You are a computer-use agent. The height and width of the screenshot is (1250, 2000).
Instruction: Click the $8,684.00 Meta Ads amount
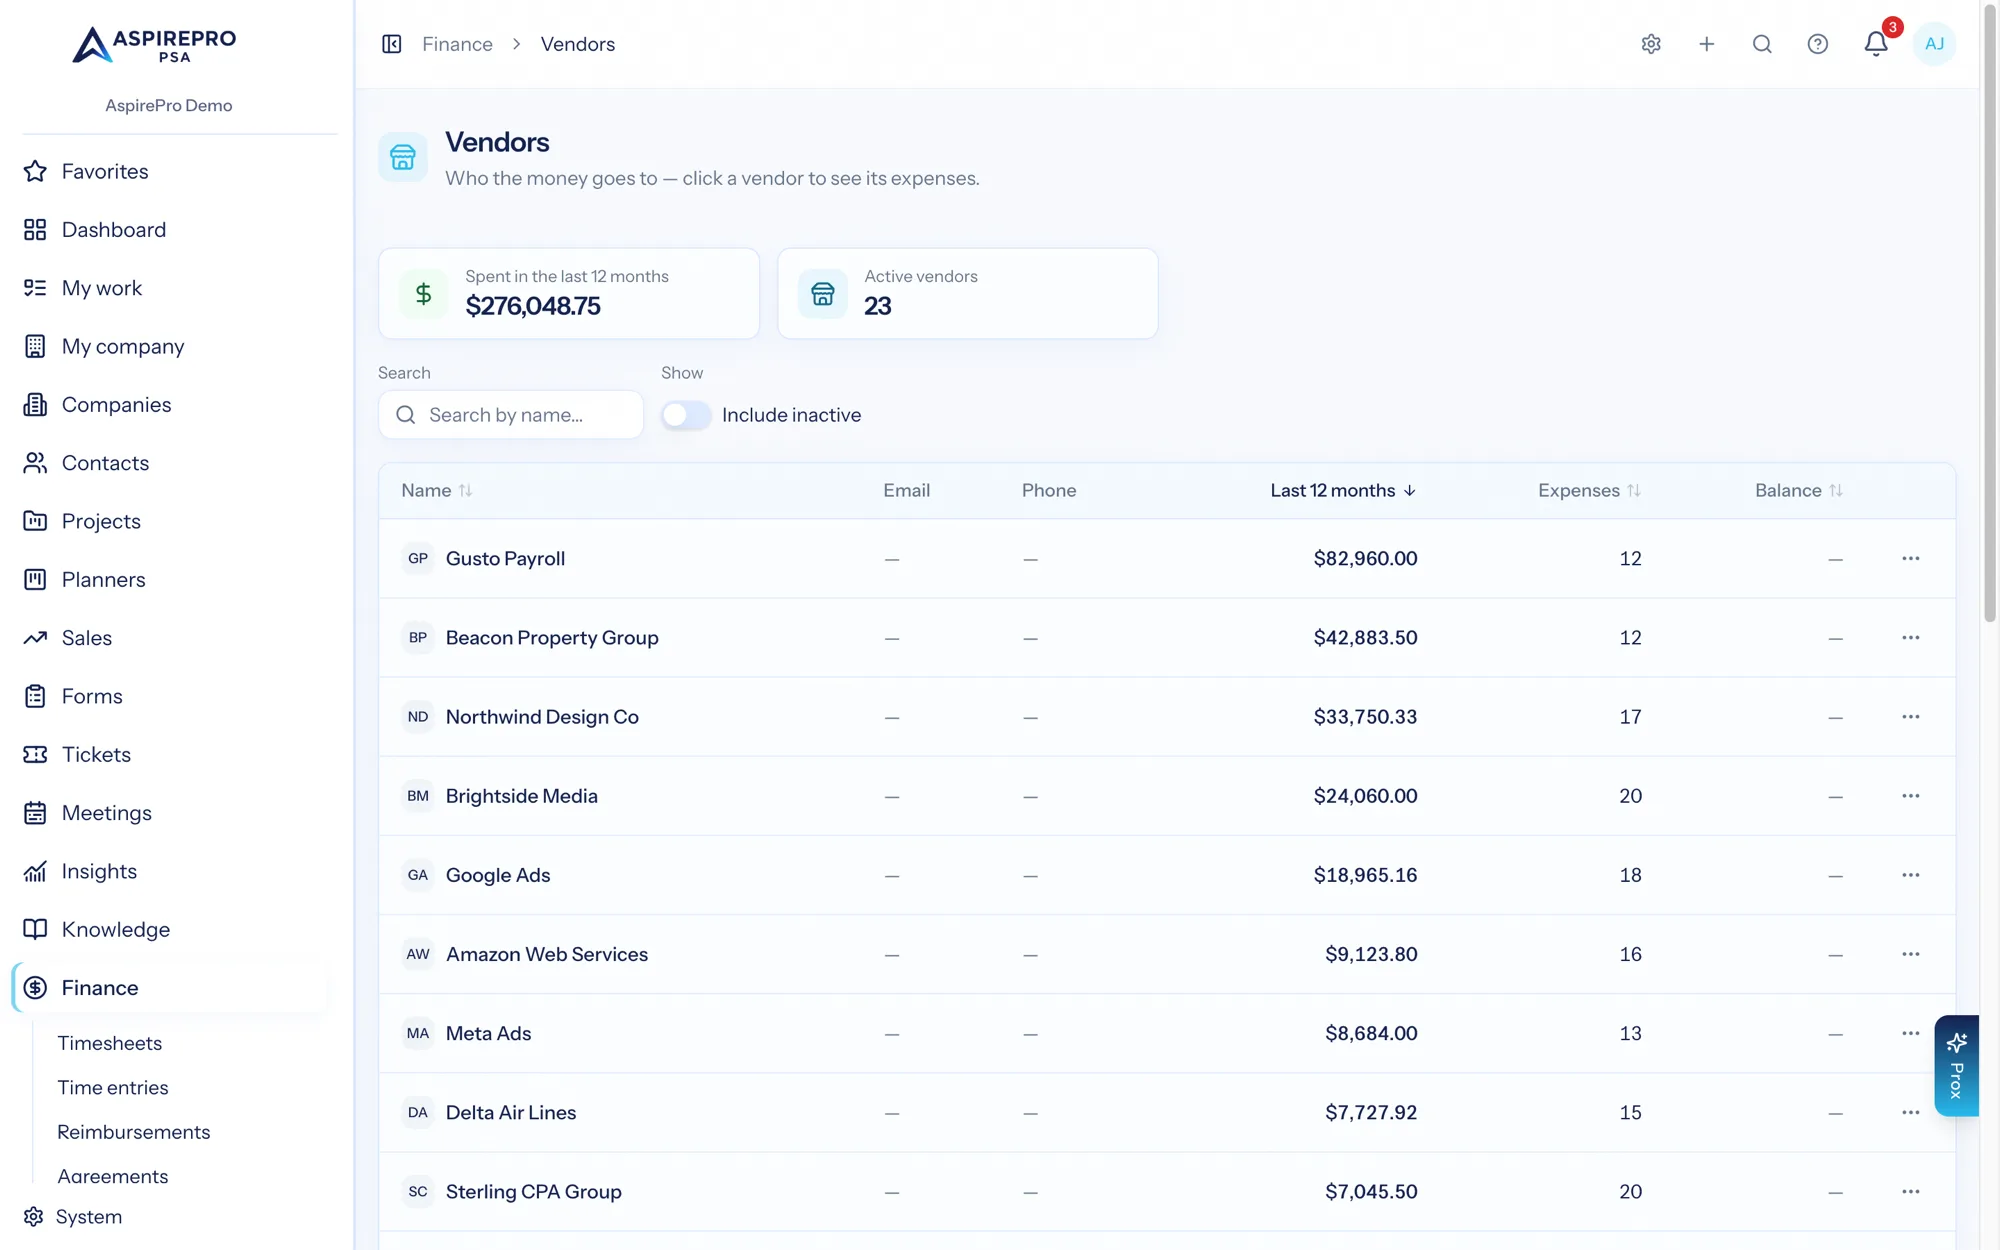pos(1371,1034)
